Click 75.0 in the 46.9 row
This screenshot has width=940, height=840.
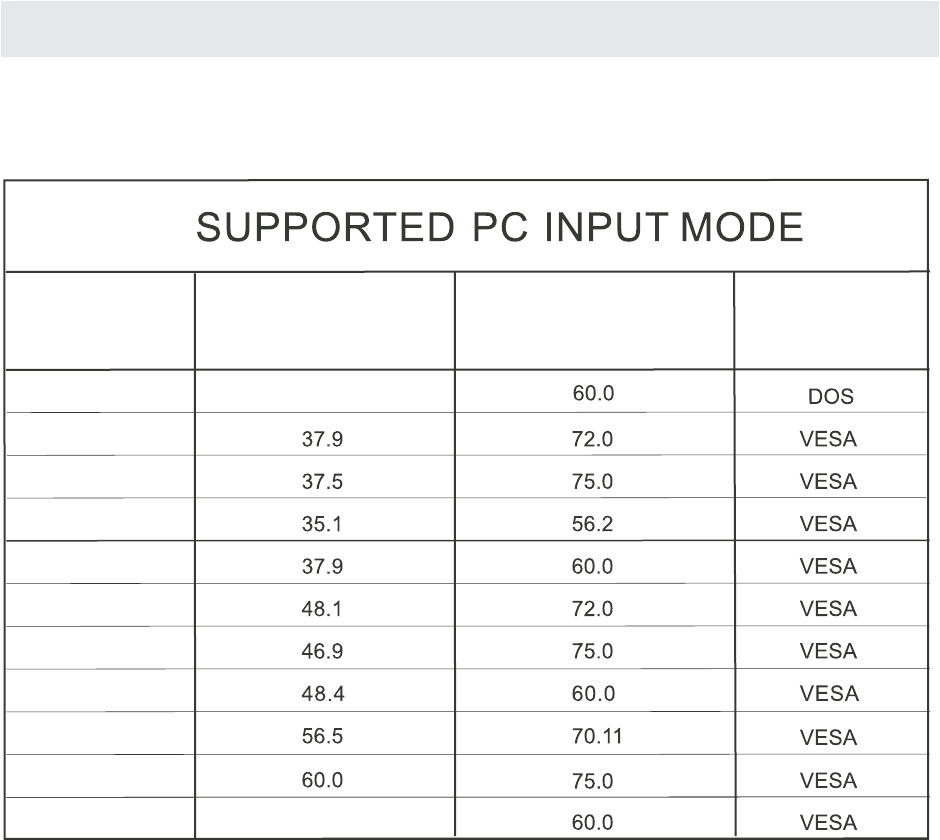(592, 651)
